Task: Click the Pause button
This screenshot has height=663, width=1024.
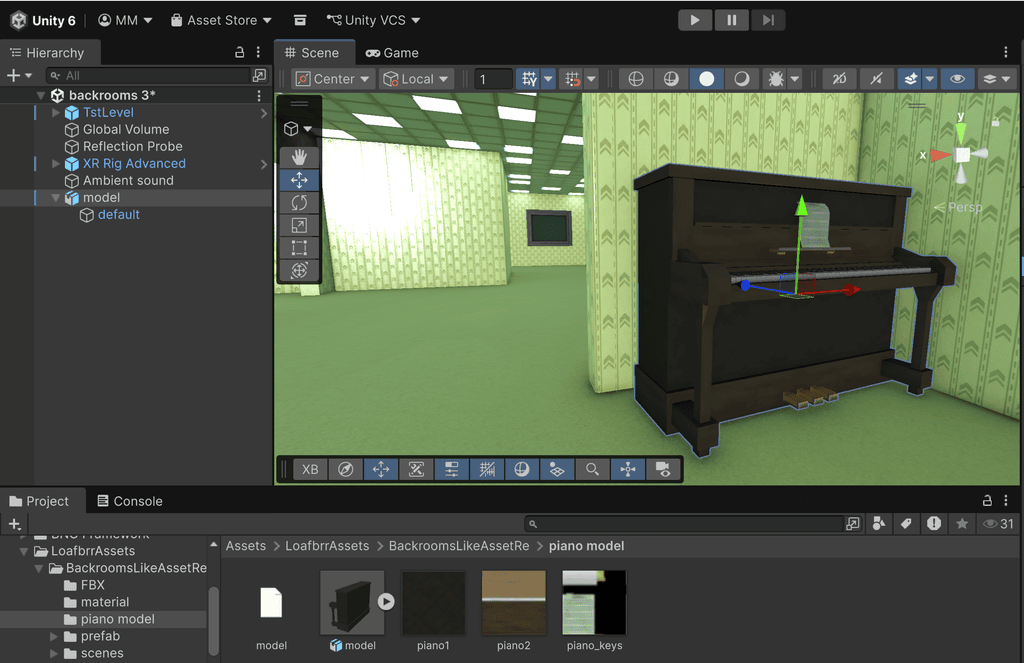Action: (731, 20)
